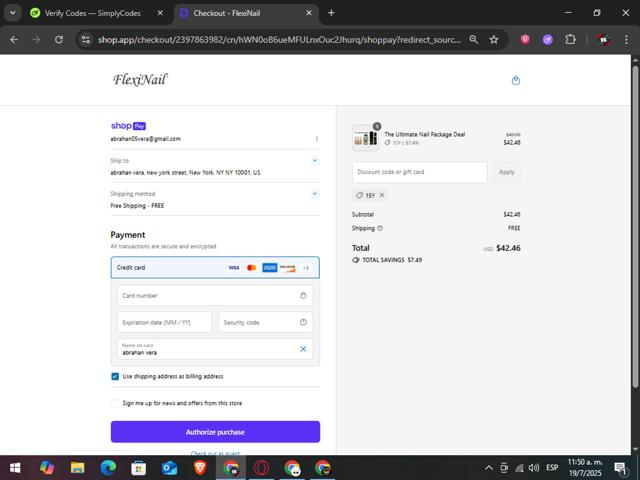Open Chrome three-dot menu
The width and height of the screenshot is (640, 480).
pos(626,40)
